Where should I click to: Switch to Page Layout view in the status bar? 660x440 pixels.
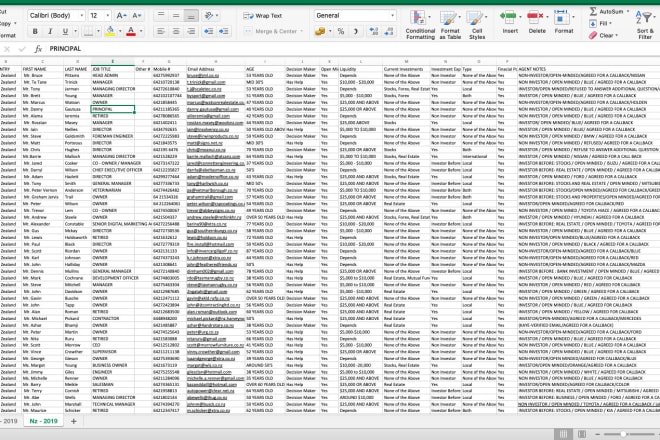click(x=582, y=434)
